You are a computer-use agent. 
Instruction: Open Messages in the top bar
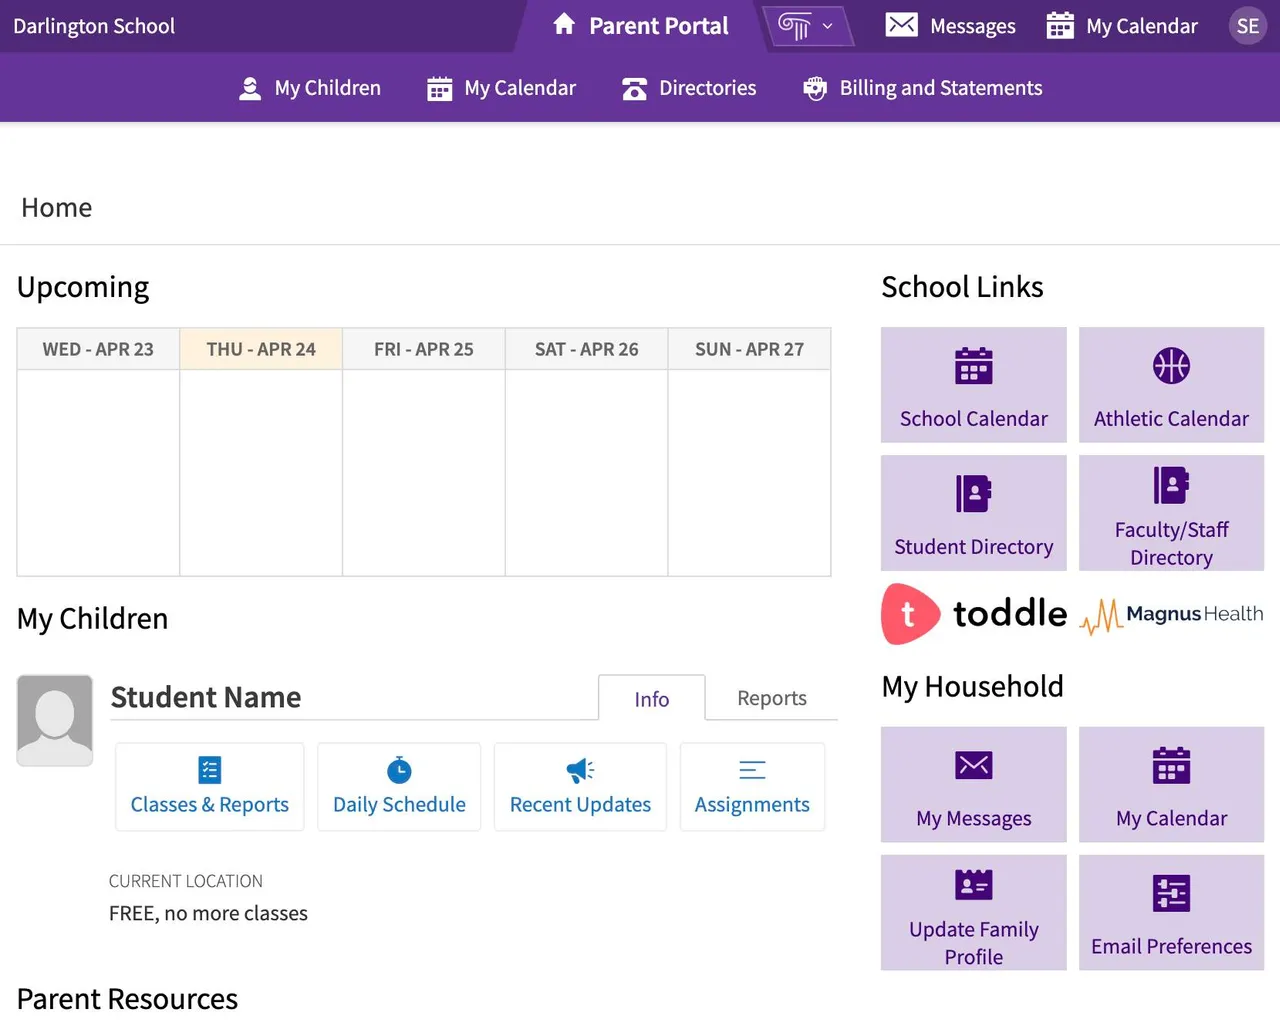[950, 26]
